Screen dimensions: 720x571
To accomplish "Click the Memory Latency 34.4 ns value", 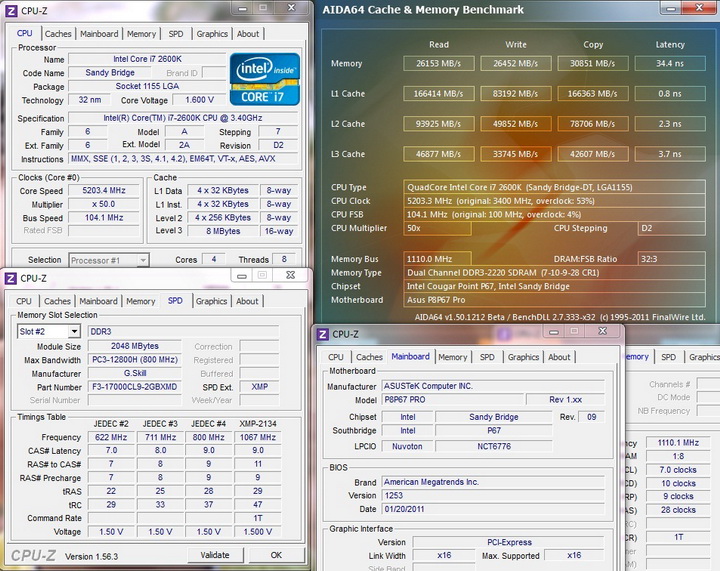I will tap(670, 63).
